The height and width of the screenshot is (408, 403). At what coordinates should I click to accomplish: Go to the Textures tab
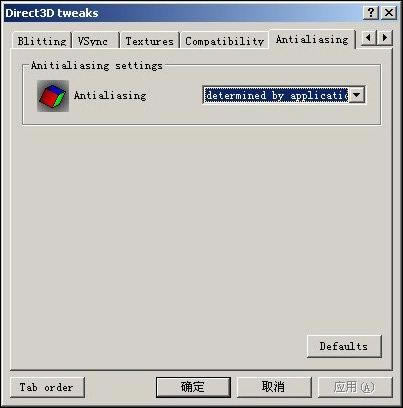150,41
